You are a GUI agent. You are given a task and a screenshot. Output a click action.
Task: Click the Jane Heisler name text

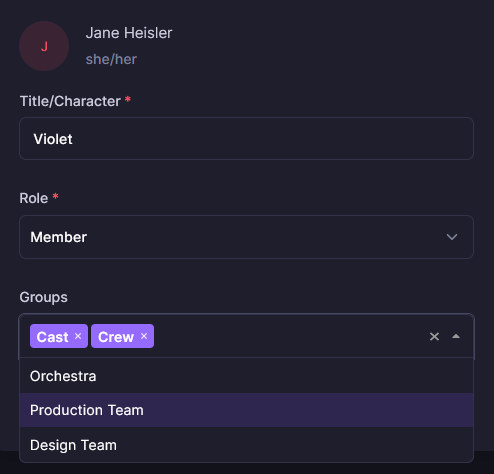pos(129,33)
